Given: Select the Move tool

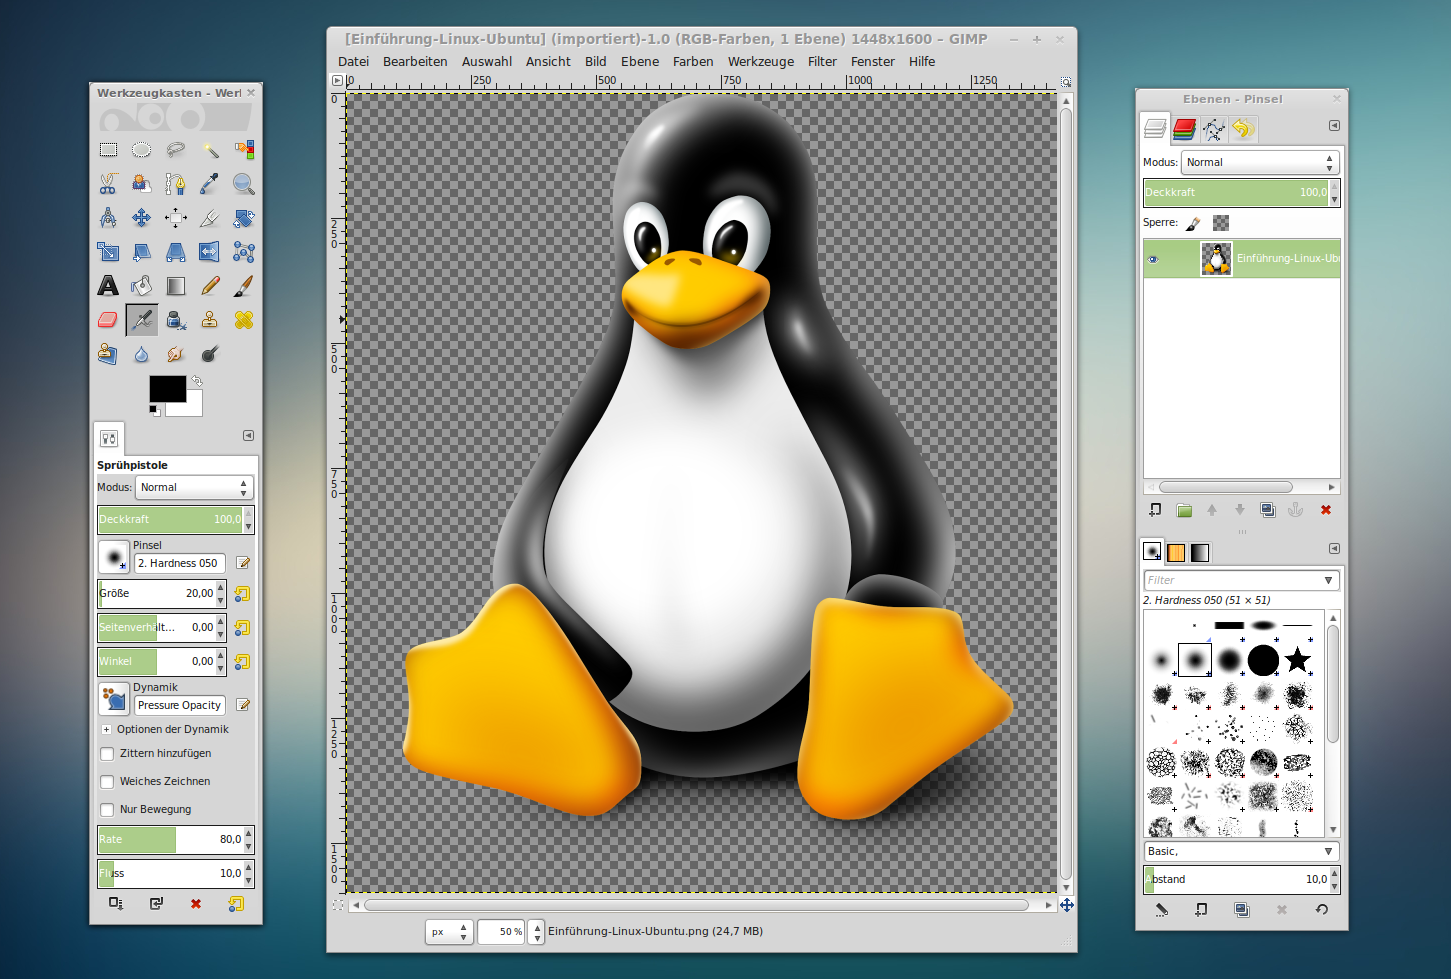Looking at the screenshot, I should tap(142, 218).
